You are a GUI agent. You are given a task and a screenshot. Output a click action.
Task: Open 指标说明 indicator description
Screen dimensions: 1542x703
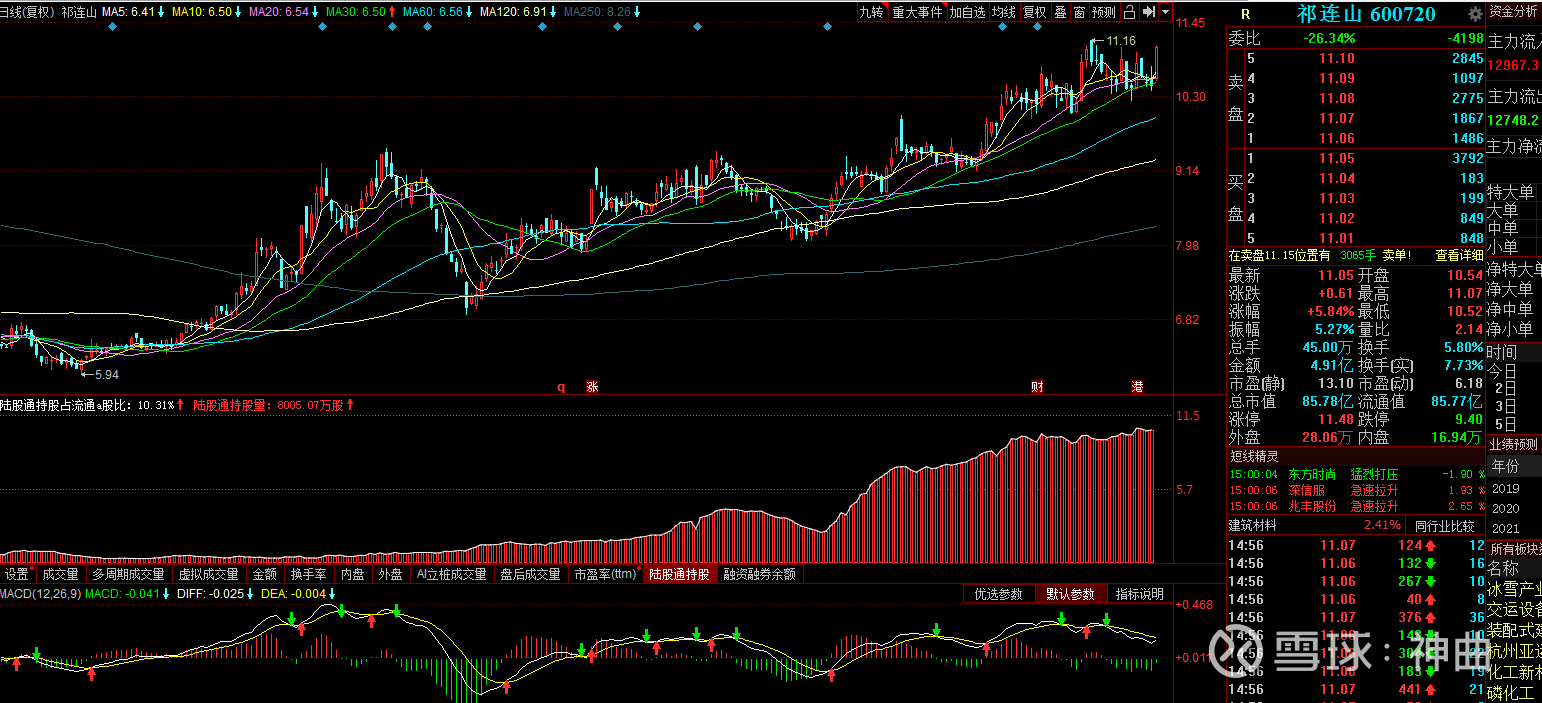(1140, 594)
